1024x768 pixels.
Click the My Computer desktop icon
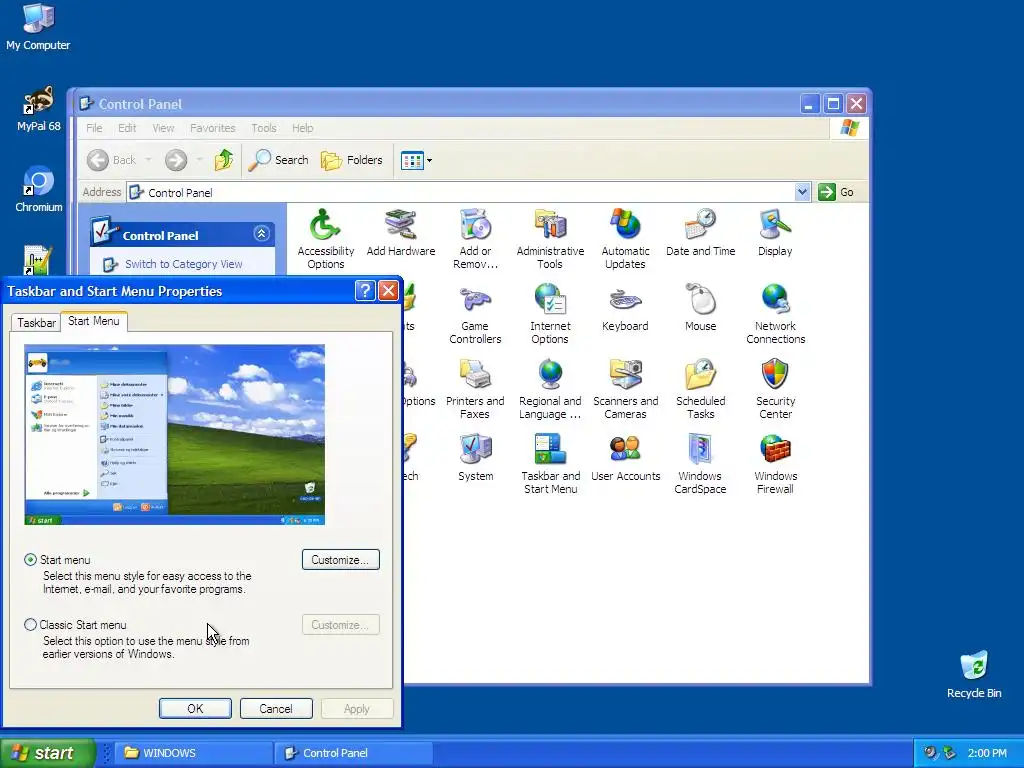point(38,27)
